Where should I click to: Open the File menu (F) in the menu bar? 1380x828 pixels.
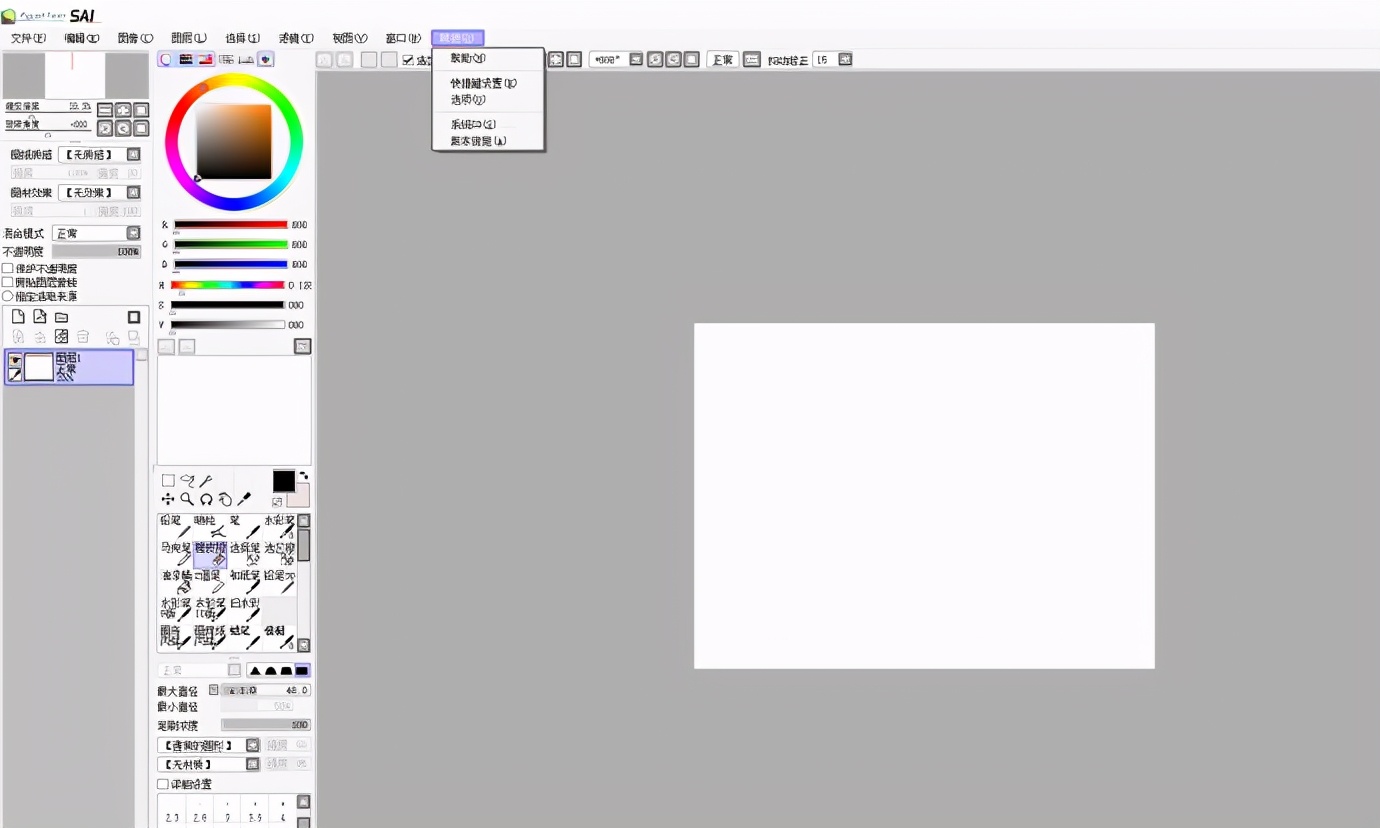pyautogui.click(x=27, y=38)
